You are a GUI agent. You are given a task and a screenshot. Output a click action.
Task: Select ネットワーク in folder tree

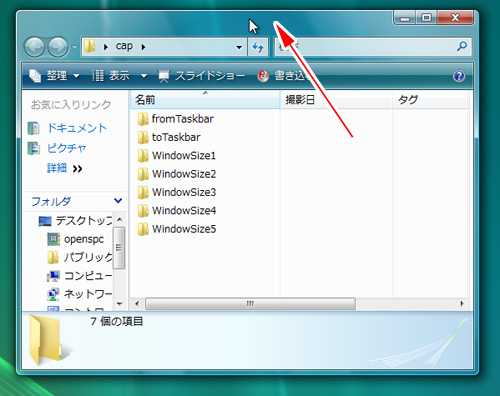88,294
